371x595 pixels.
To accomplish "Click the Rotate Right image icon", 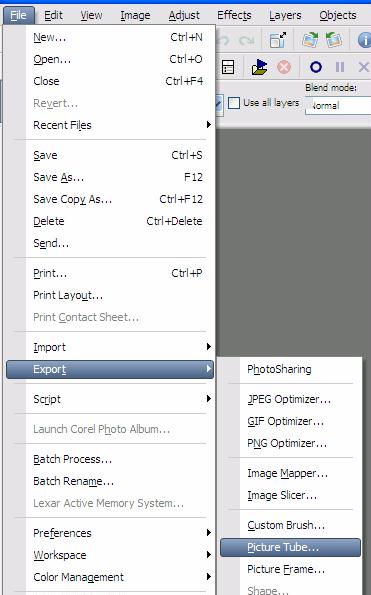I will (x=310, y=39).
